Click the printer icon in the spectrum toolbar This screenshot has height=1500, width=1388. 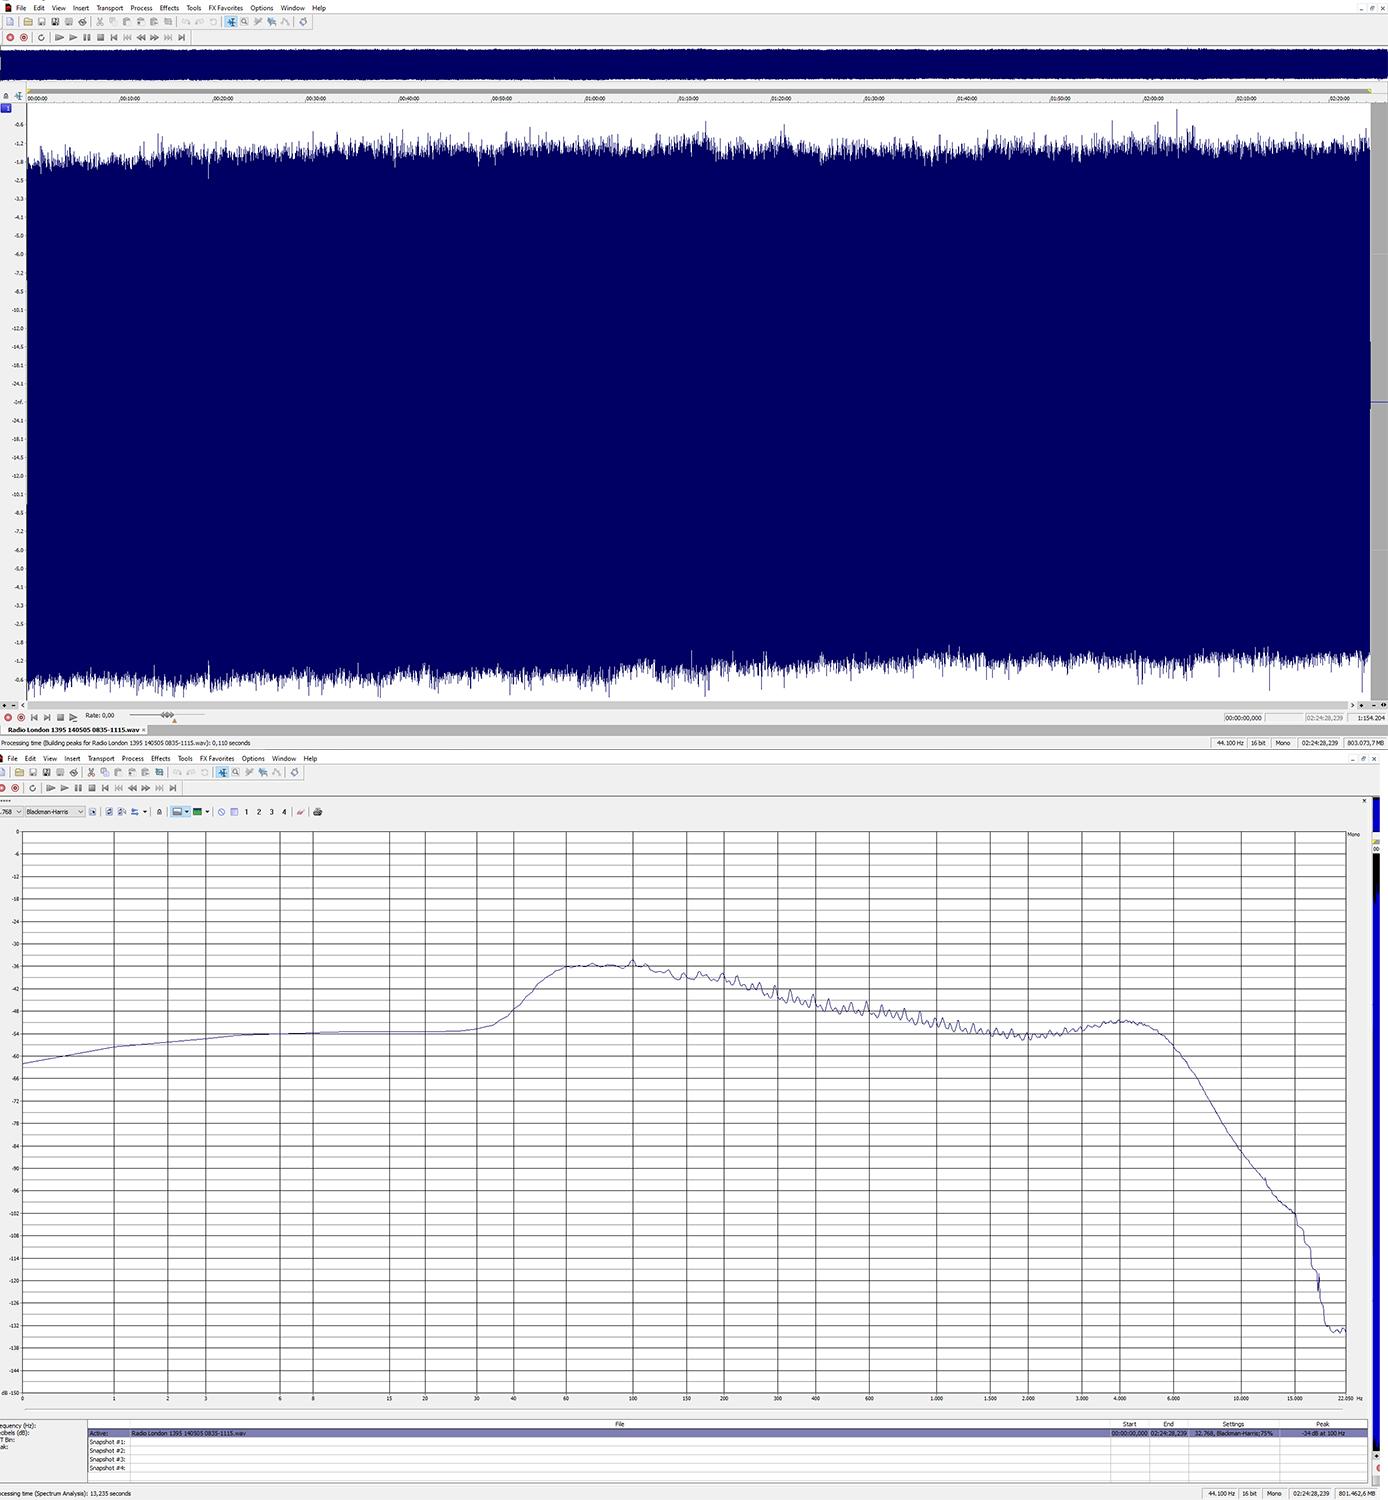[318, 812]
